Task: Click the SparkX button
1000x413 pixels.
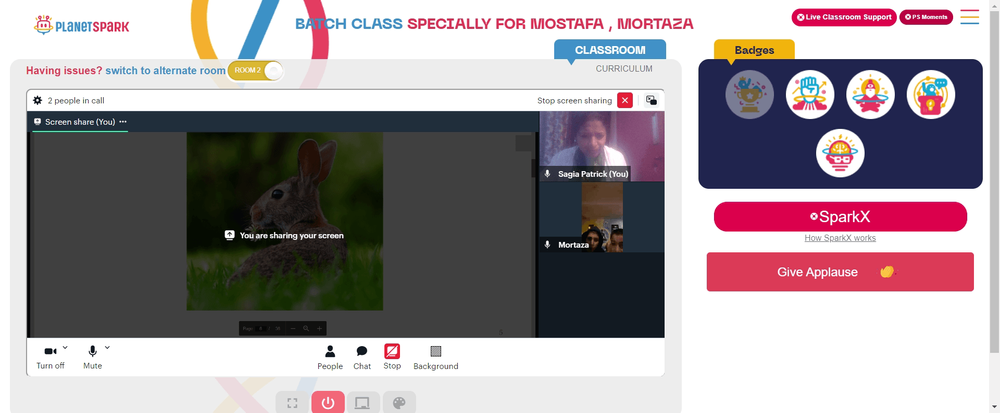Action: 840,217
